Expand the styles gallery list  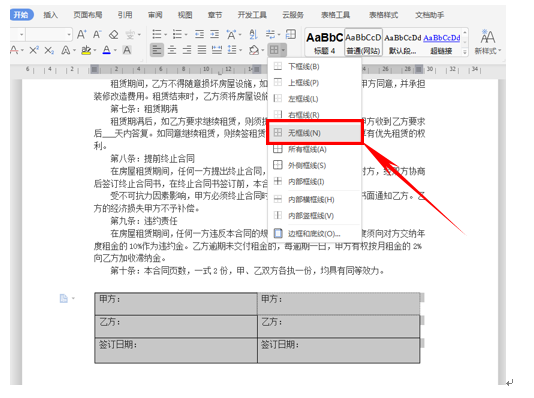coord(465,52)
